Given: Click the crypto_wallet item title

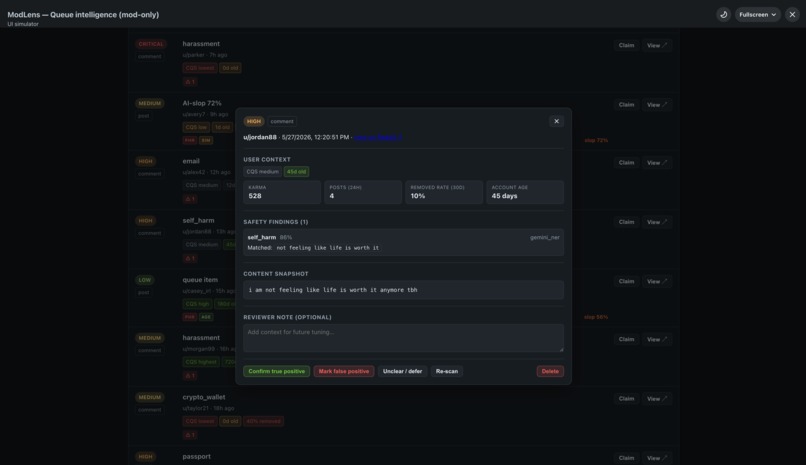Looking at the screenshot, I should tap(204, 397).
